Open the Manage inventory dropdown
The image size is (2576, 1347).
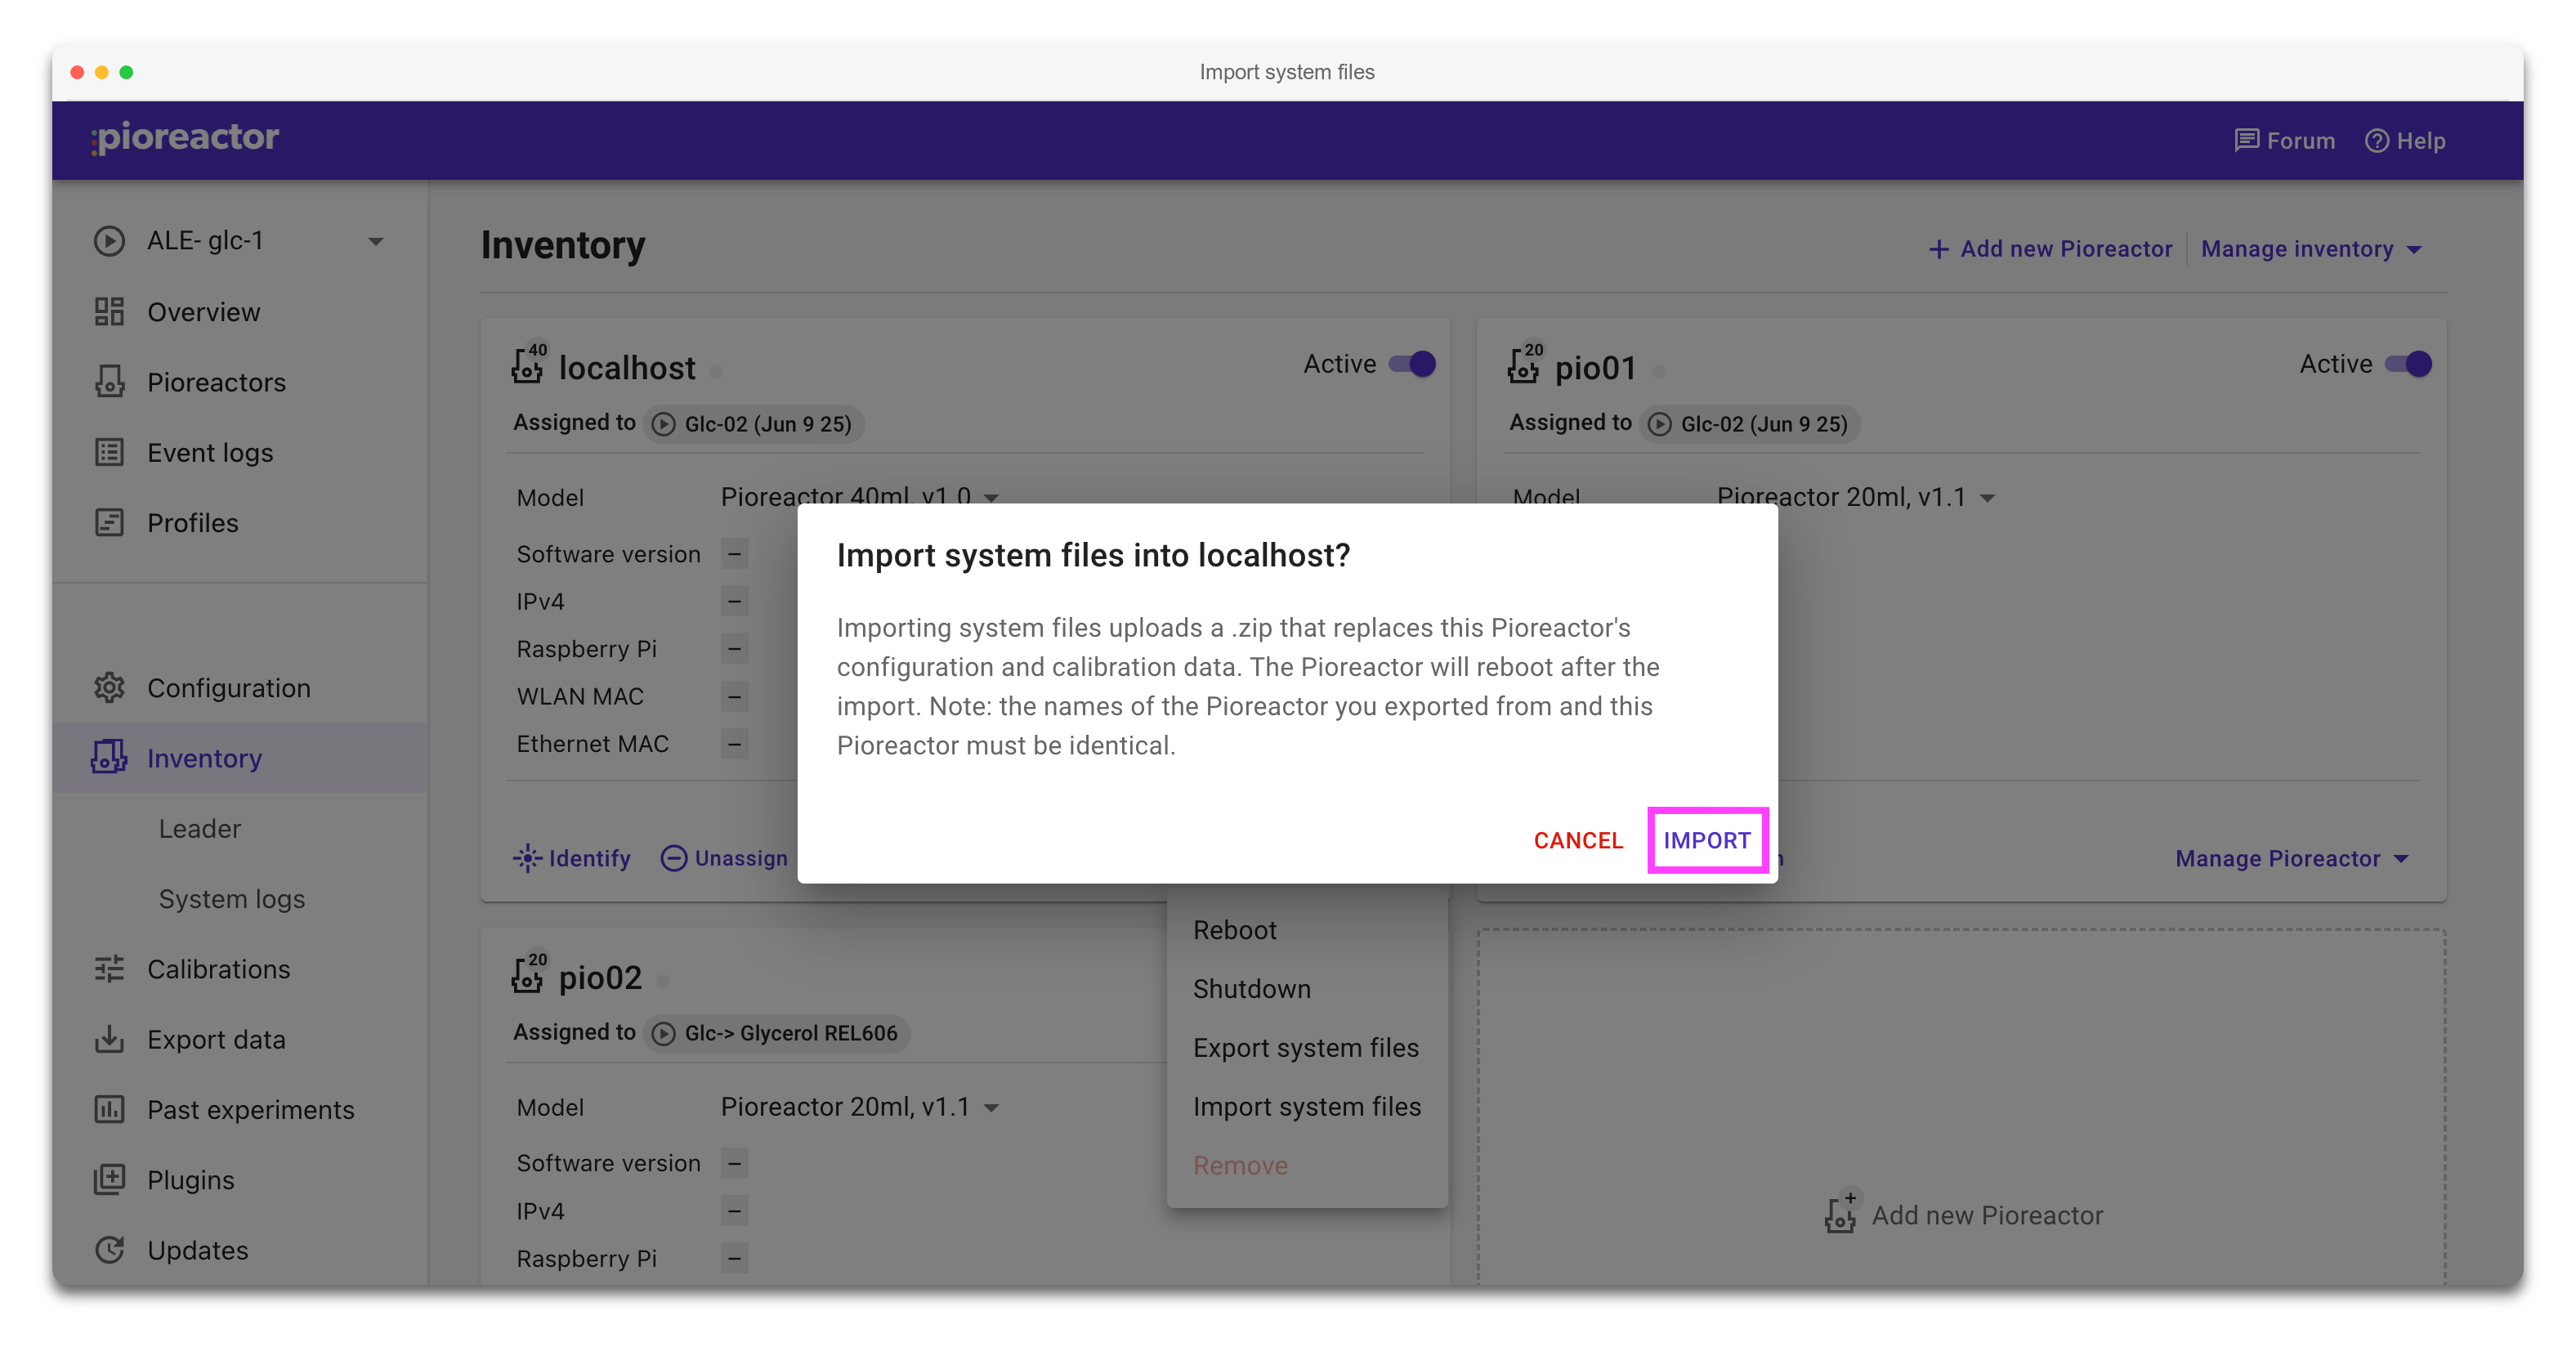[2311, 249]
